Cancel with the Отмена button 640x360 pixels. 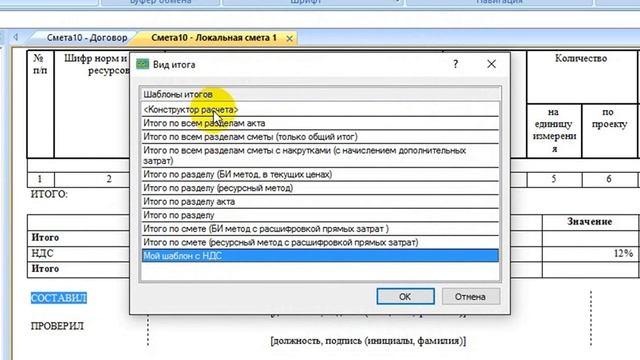pyautogui.click(x=470, y=297)
